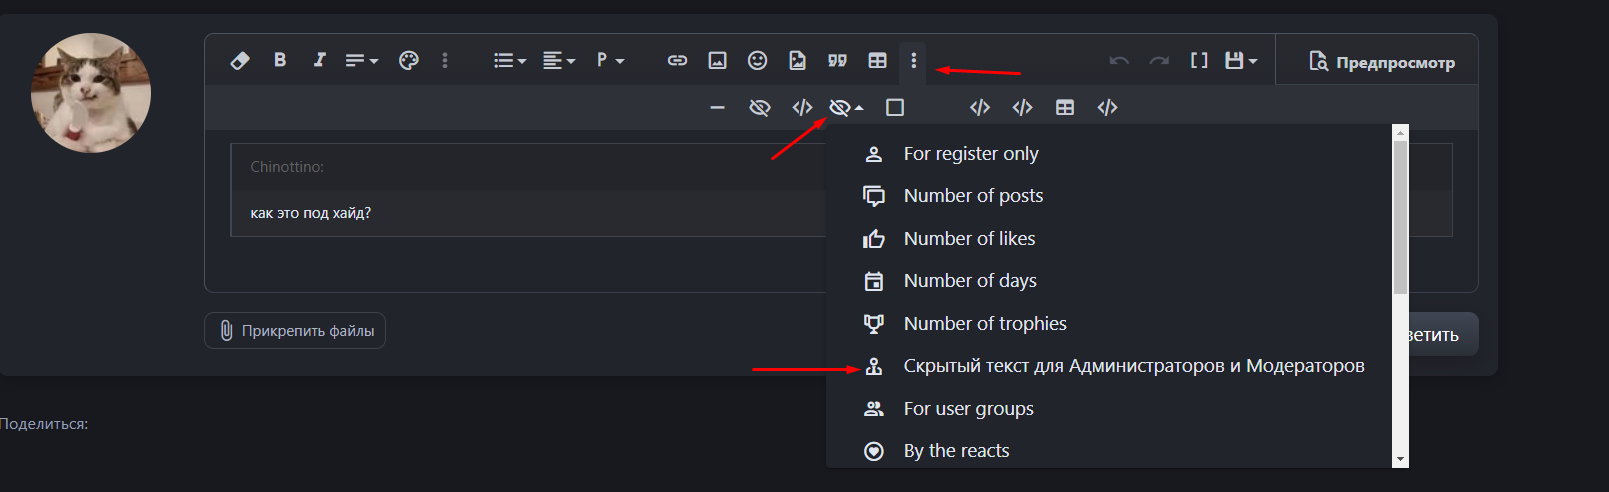Open the smilies emoji picker
Image resolution: width=1609 pixels, height=492 pixels.
pyautogui.click(x=757, y=61)
